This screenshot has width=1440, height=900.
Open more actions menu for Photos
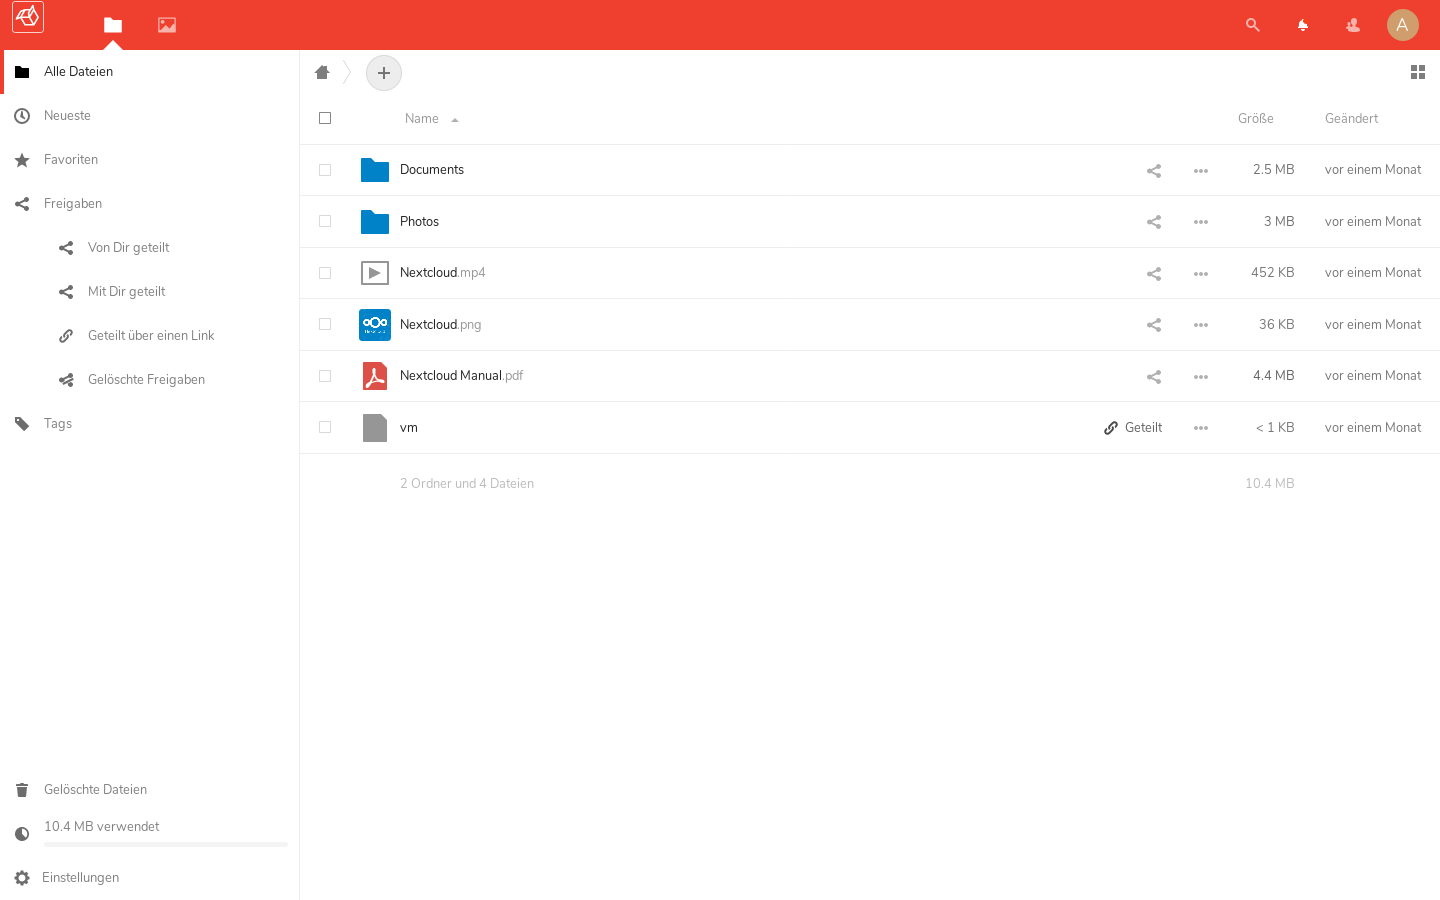1201,222
